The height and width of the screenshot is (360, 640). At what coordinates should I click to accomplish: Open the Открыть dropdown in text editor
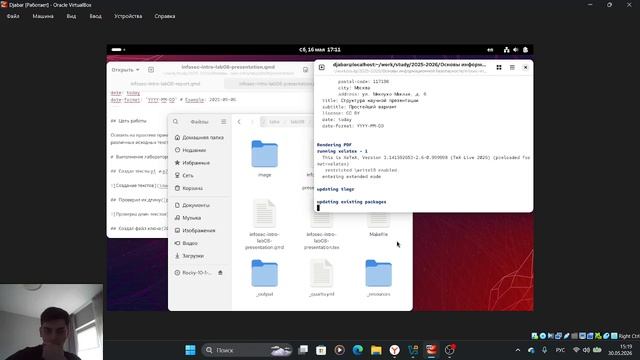pyautogui.click(x=125, y=70)
